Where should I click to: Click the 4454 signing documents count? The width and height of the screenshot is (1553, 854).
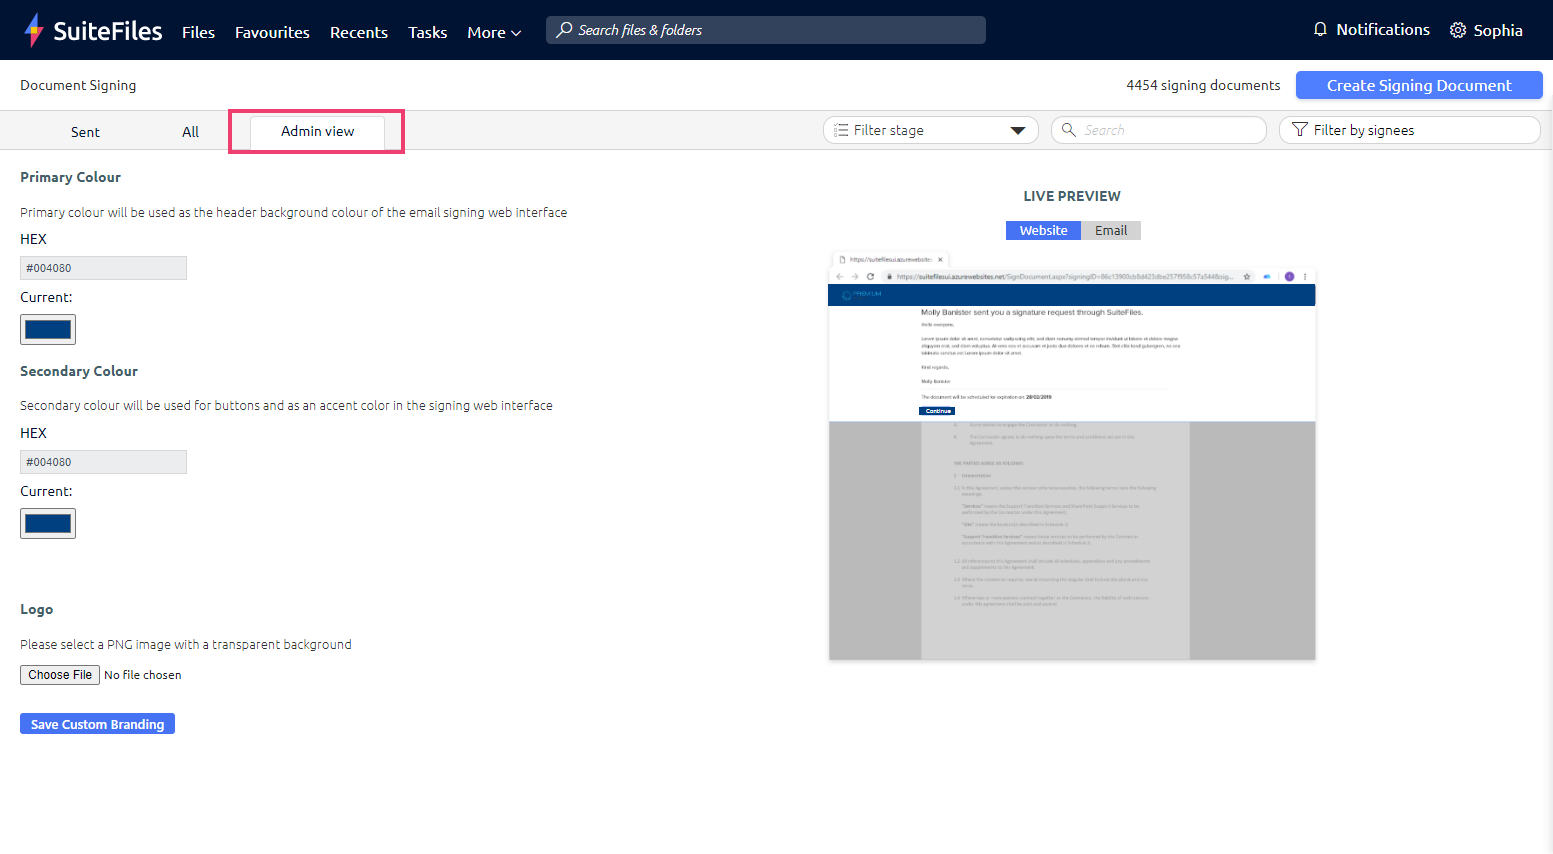[x=1203, y=85]
